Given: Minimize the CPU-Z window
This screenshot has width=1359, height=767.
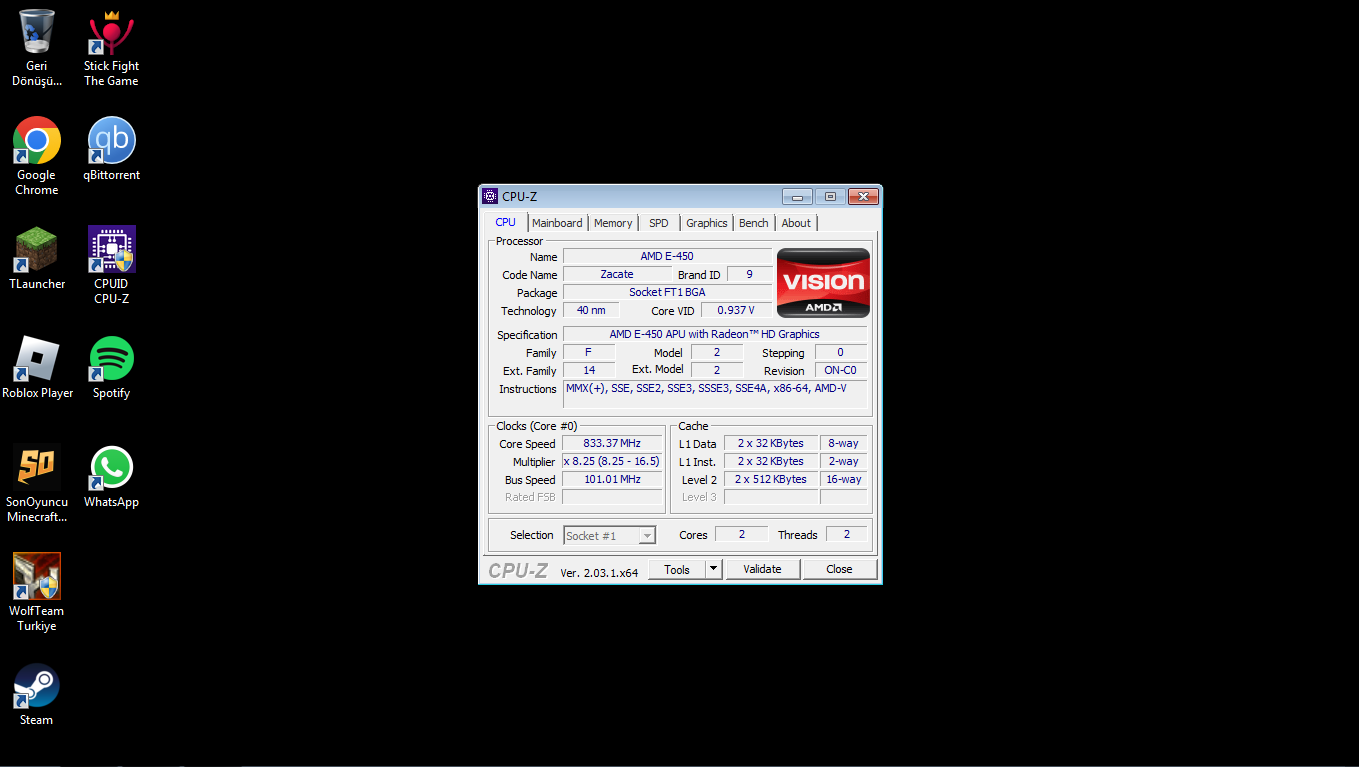Looking at the screenshot, I should (x=798, y=196).
